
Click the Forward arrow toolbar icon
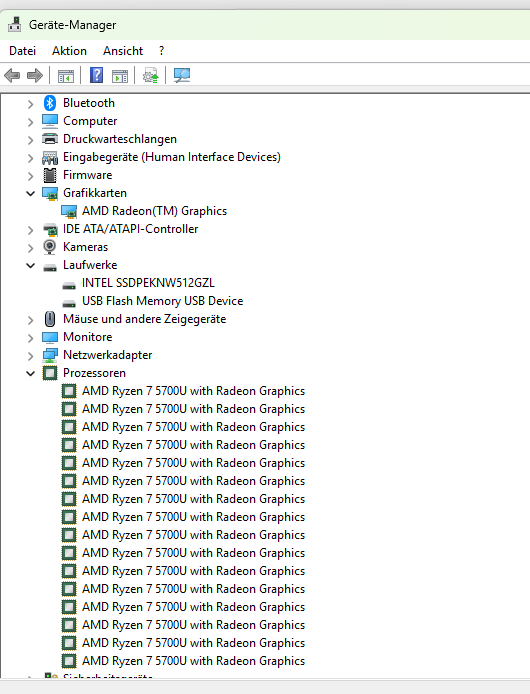[x=35, y=75]
